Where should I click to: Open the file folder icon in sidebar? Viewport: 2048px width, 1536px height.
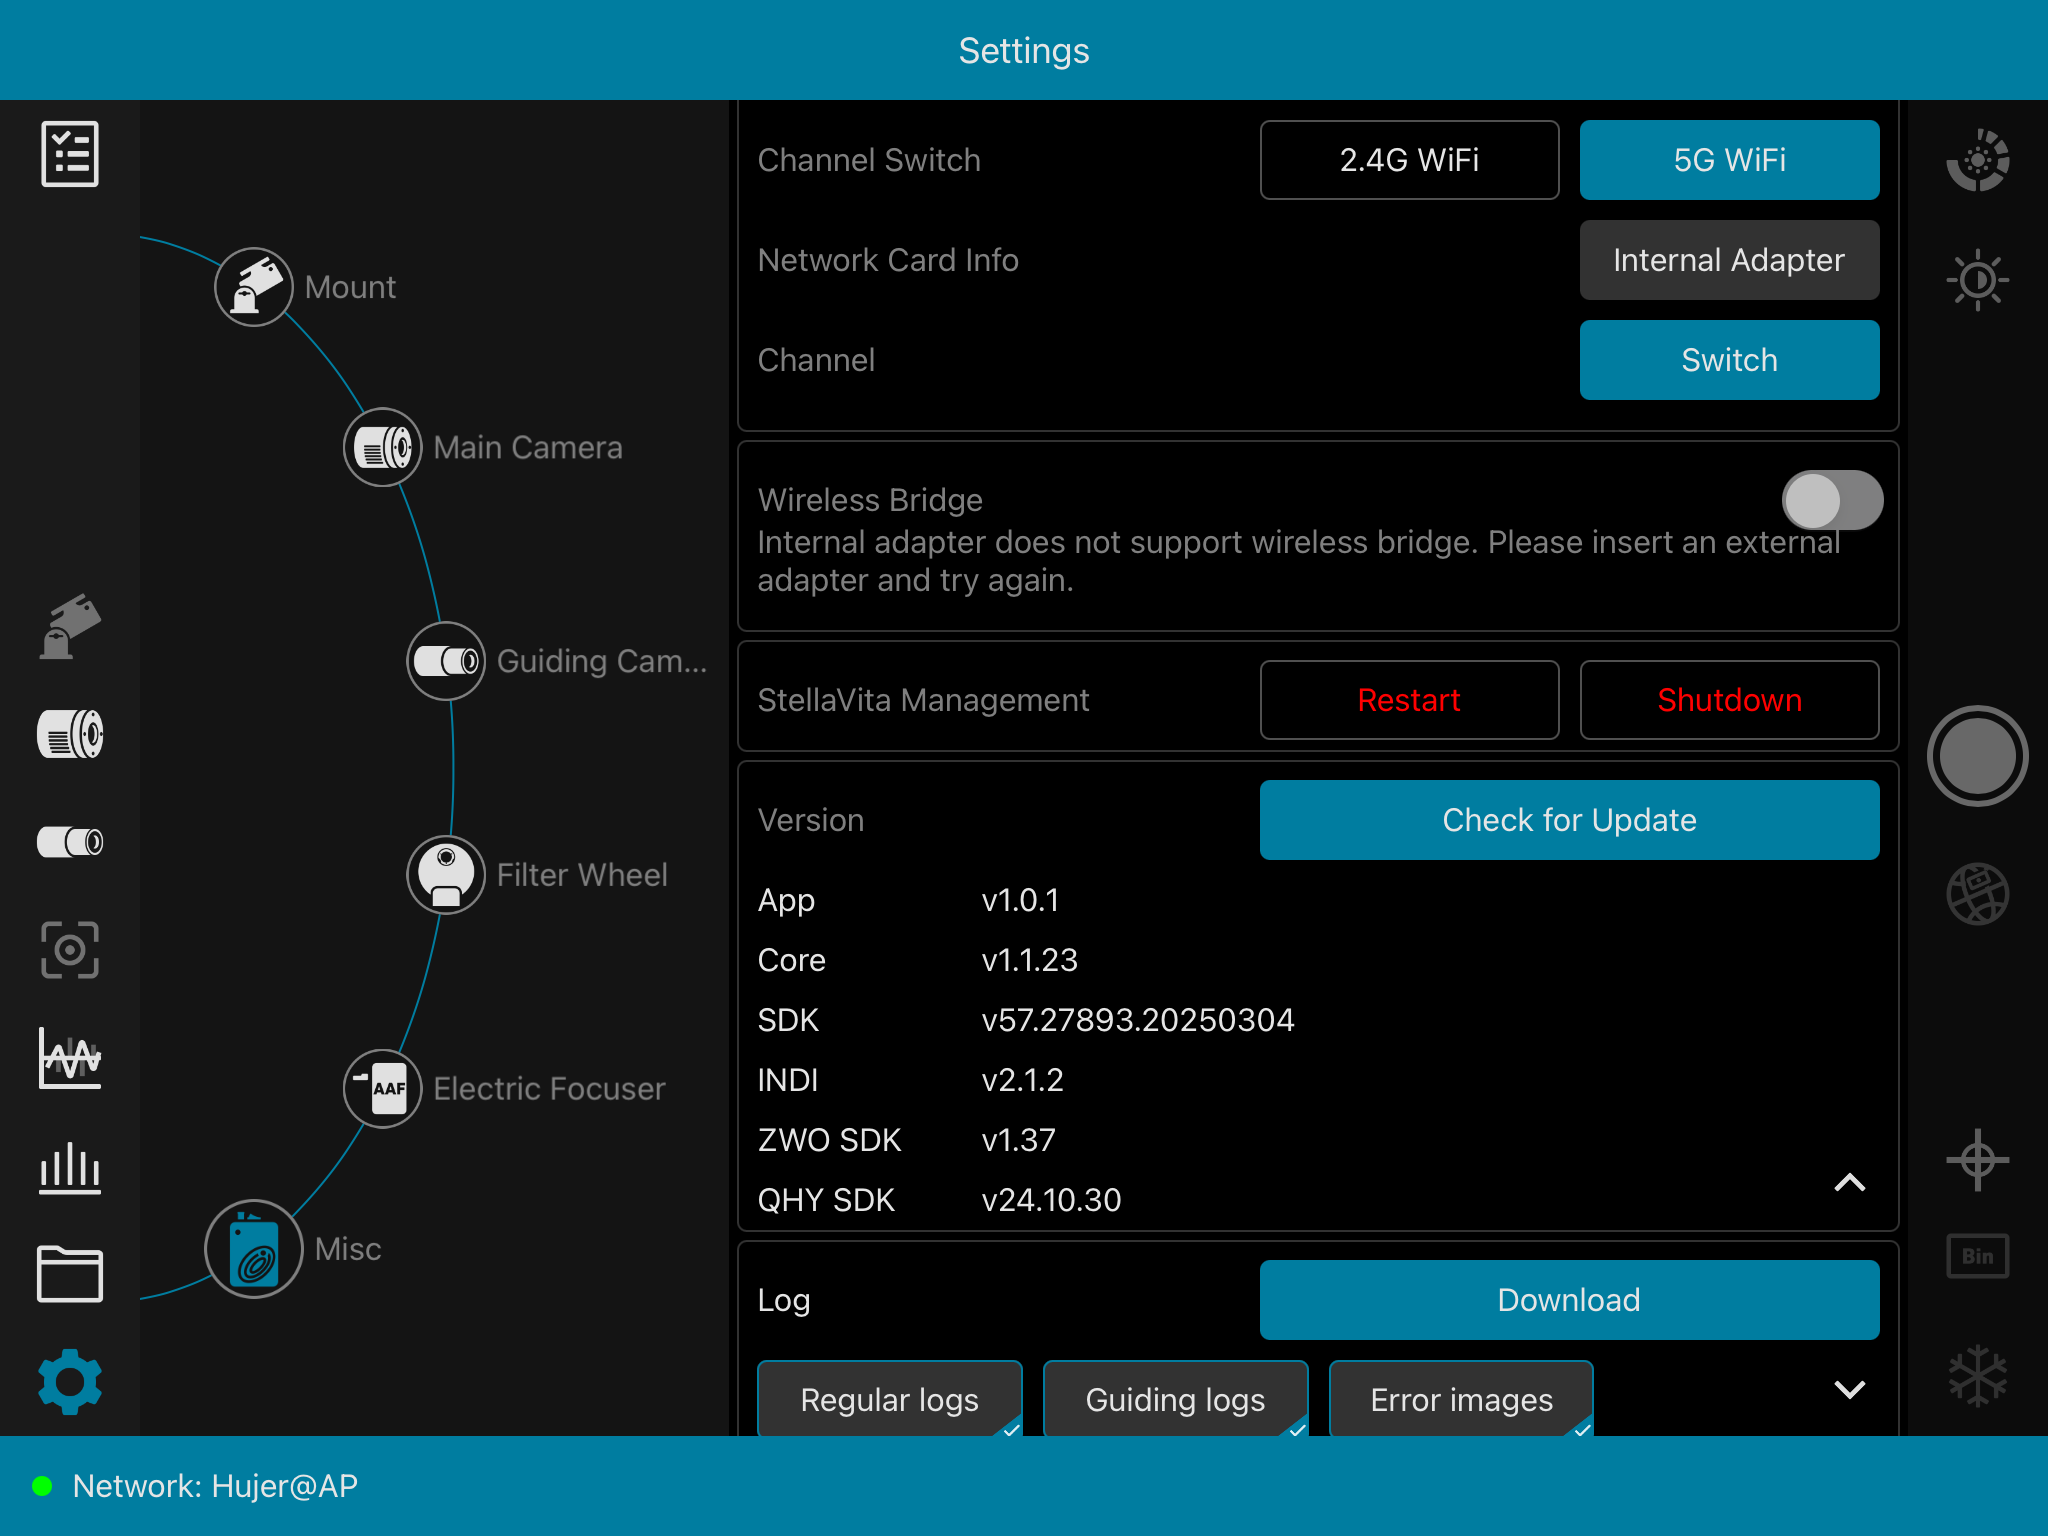pyautogui.click(x=69, y=1274)
